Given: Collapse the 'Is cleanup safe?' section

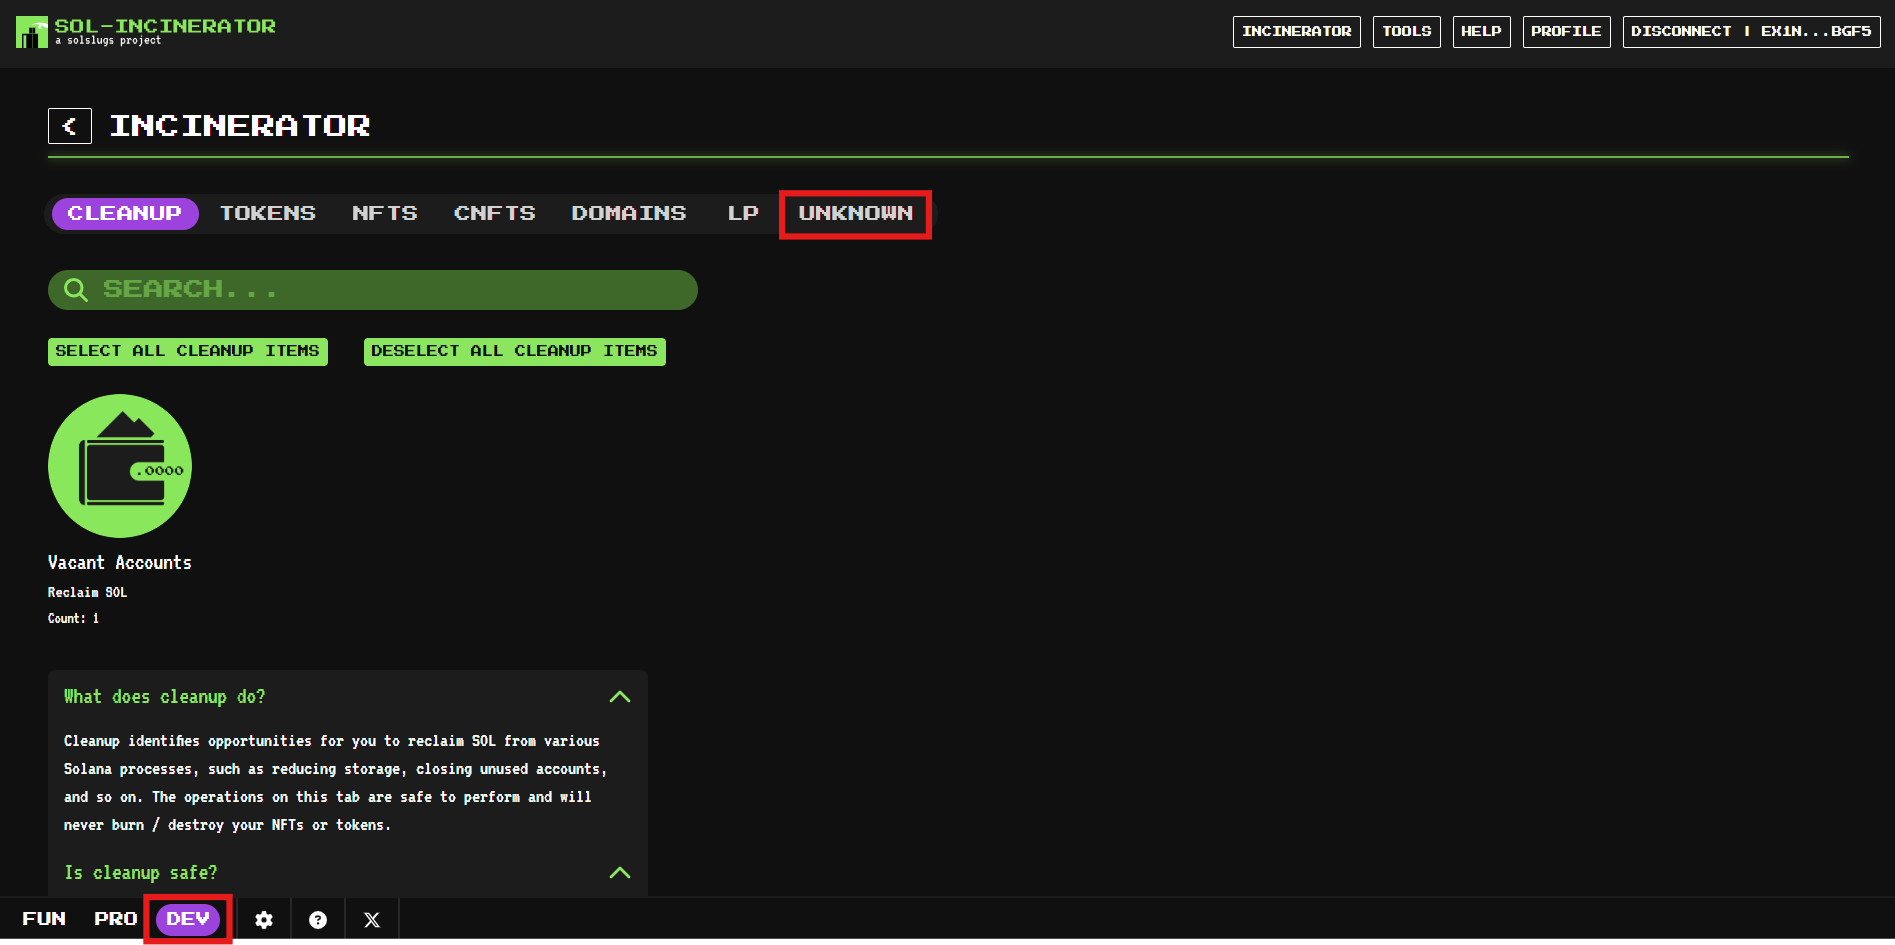Looking at the screenshot, I should (x=620, y=873).
